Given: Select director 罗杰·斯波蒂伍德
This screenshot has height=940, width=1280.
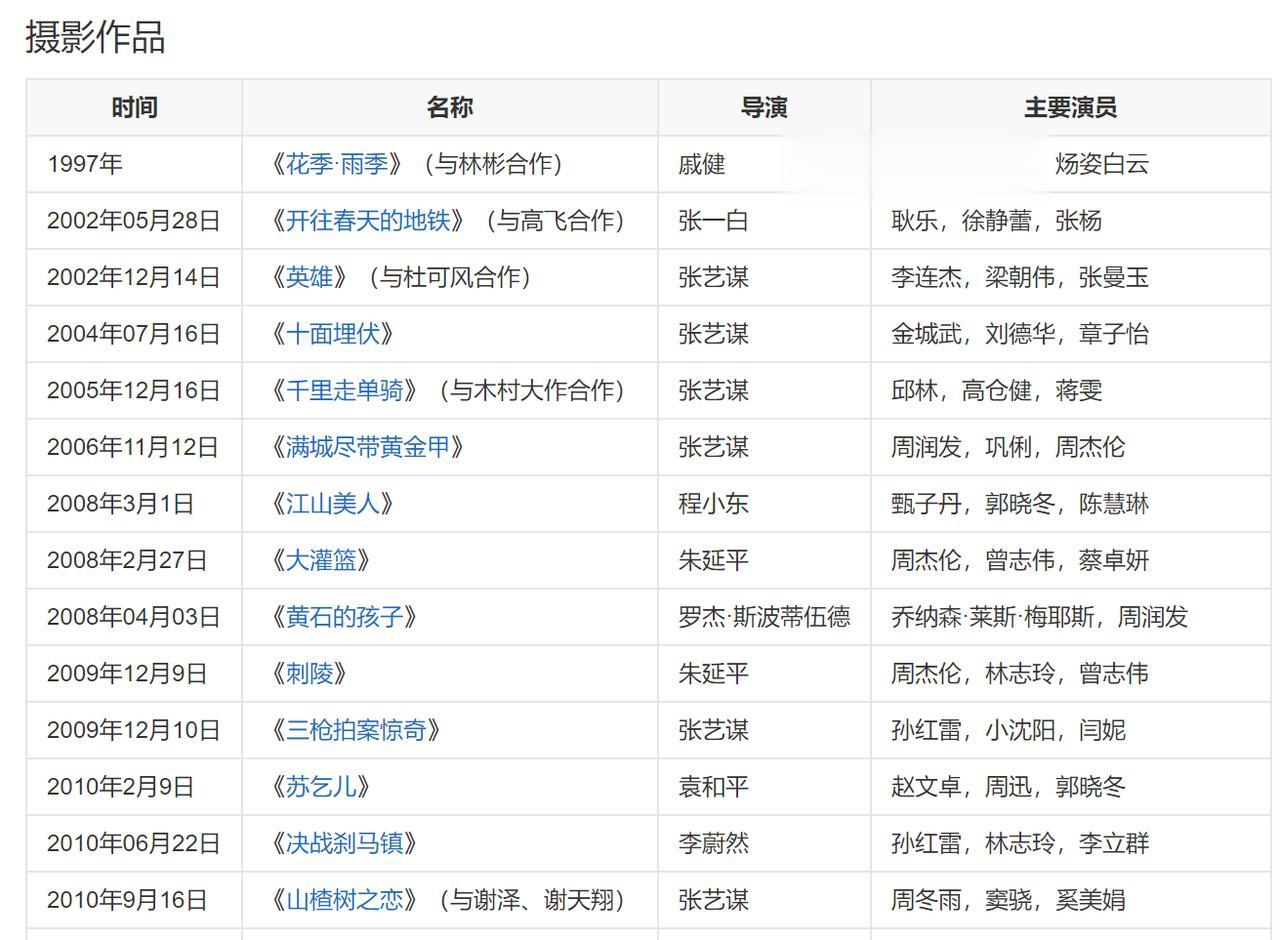Looking at the screenshot, I should click(x=764, y=617).
